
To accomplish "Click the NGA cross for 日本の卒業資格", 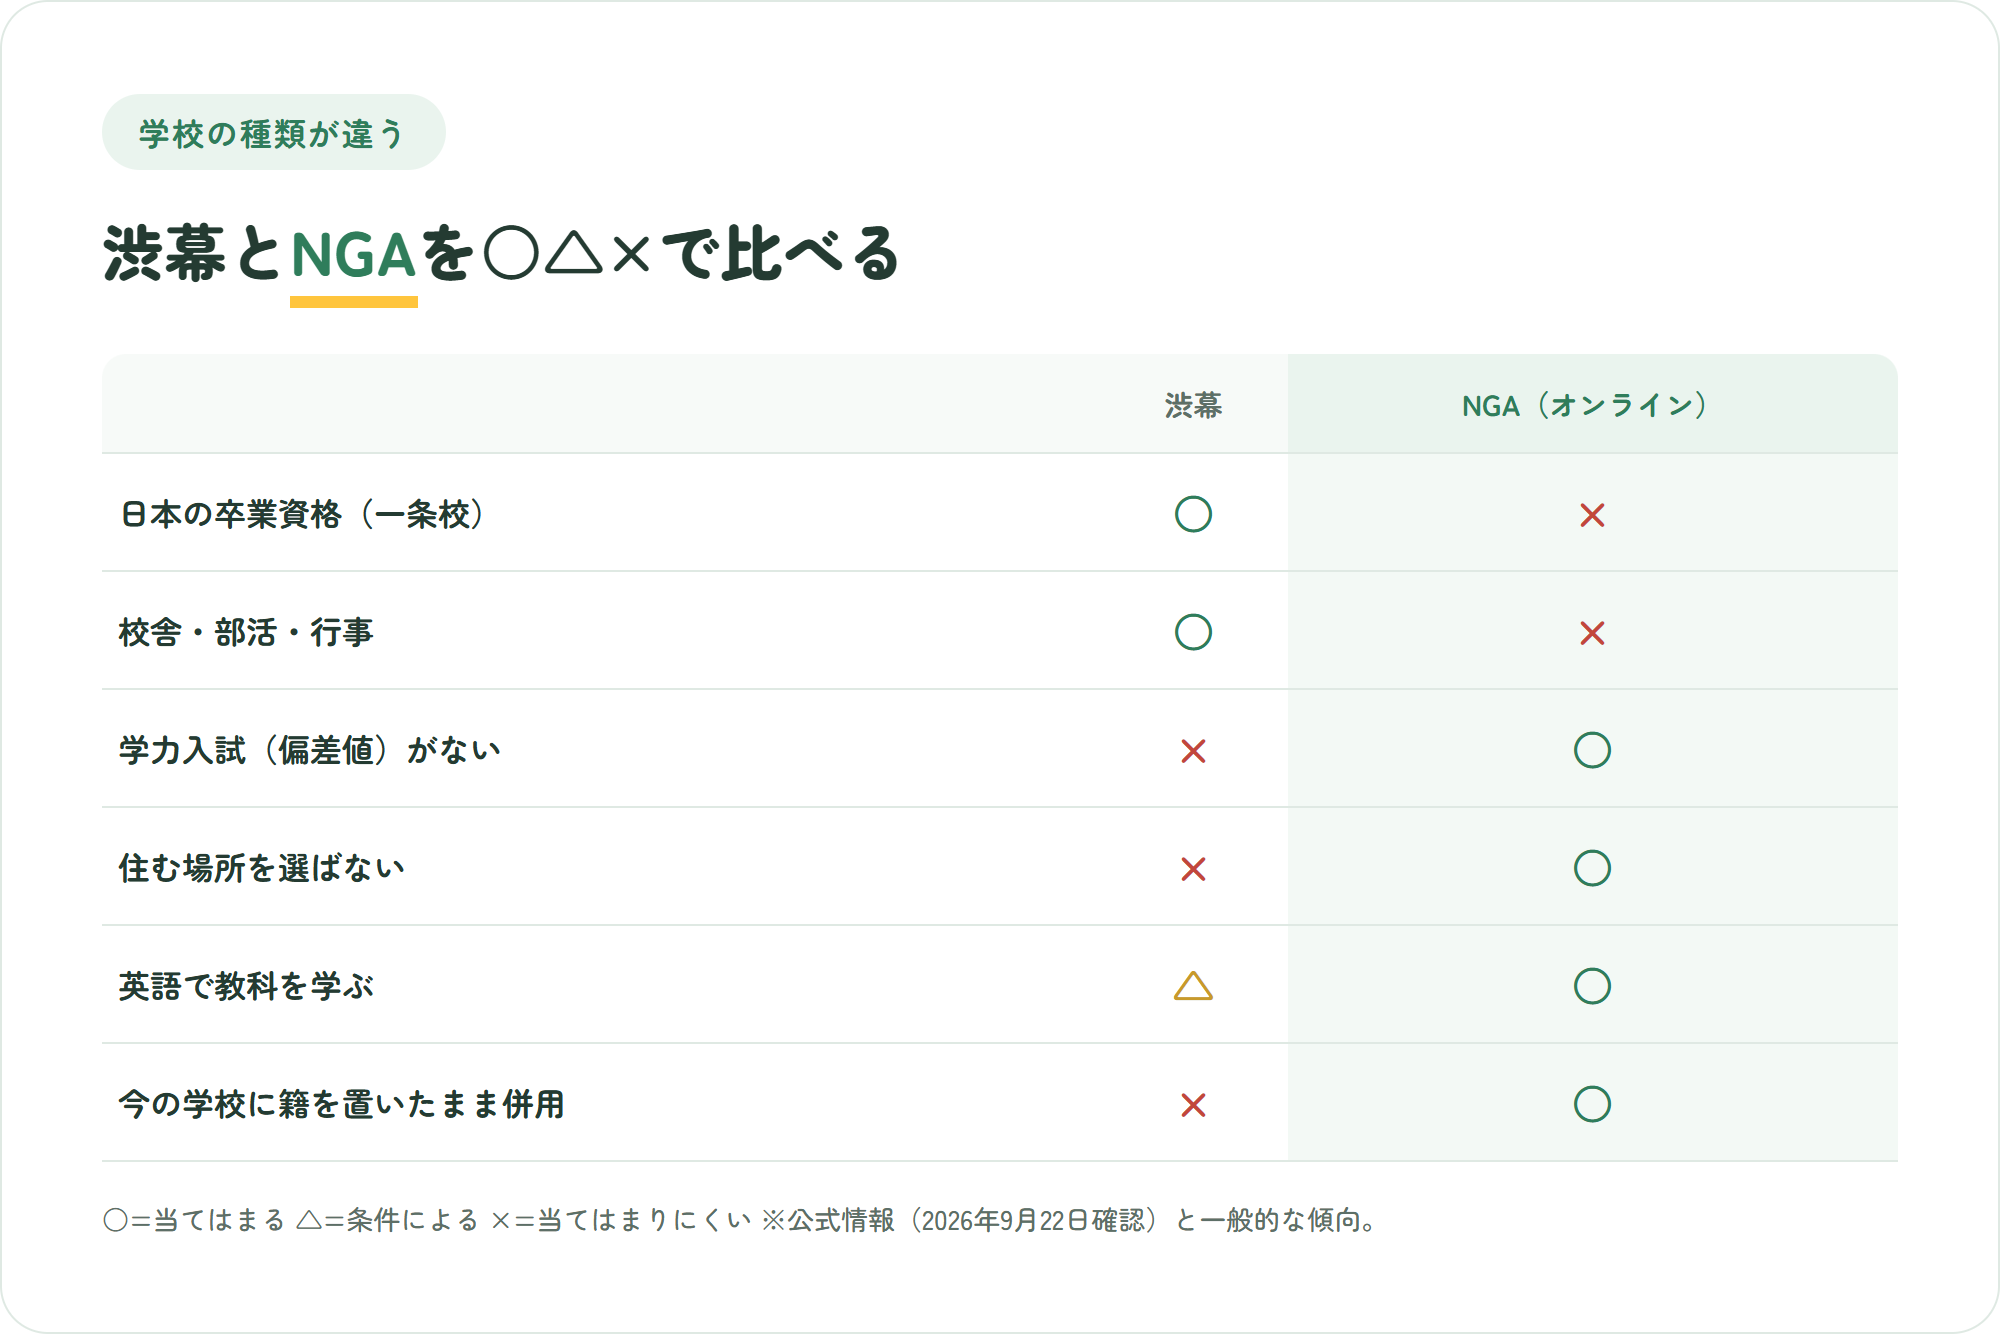I will pos(1592,515).
